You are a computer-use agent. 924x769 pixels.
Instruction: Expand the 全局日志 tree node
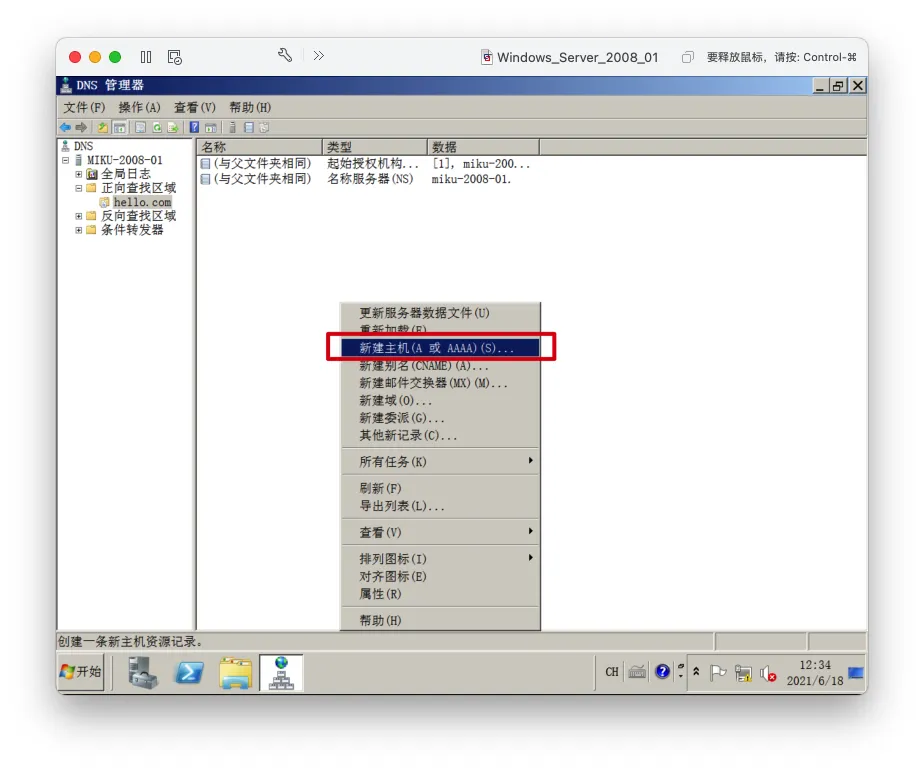pos(78,174)
